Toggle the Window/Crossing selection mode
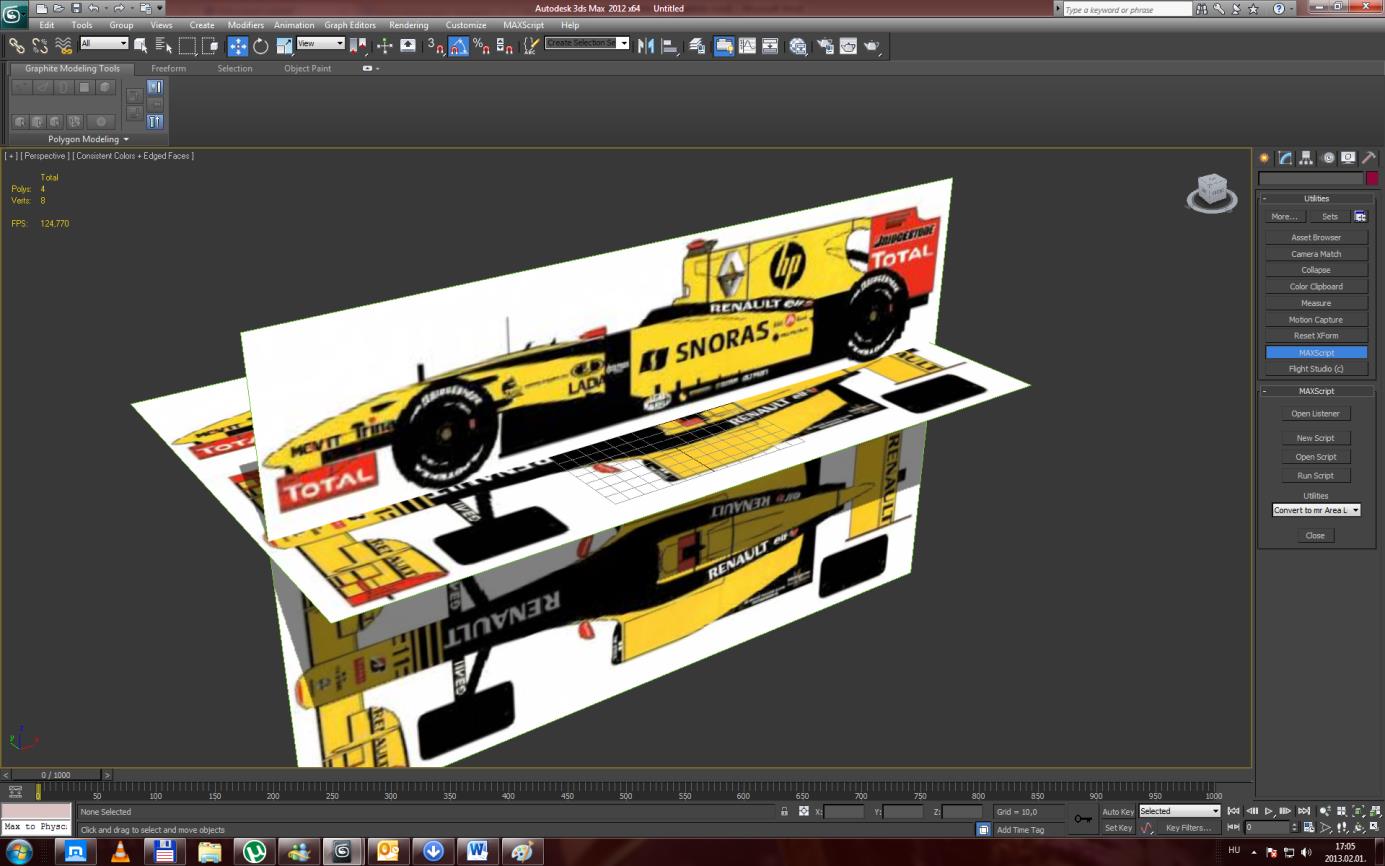 click(x=210, y=45)
